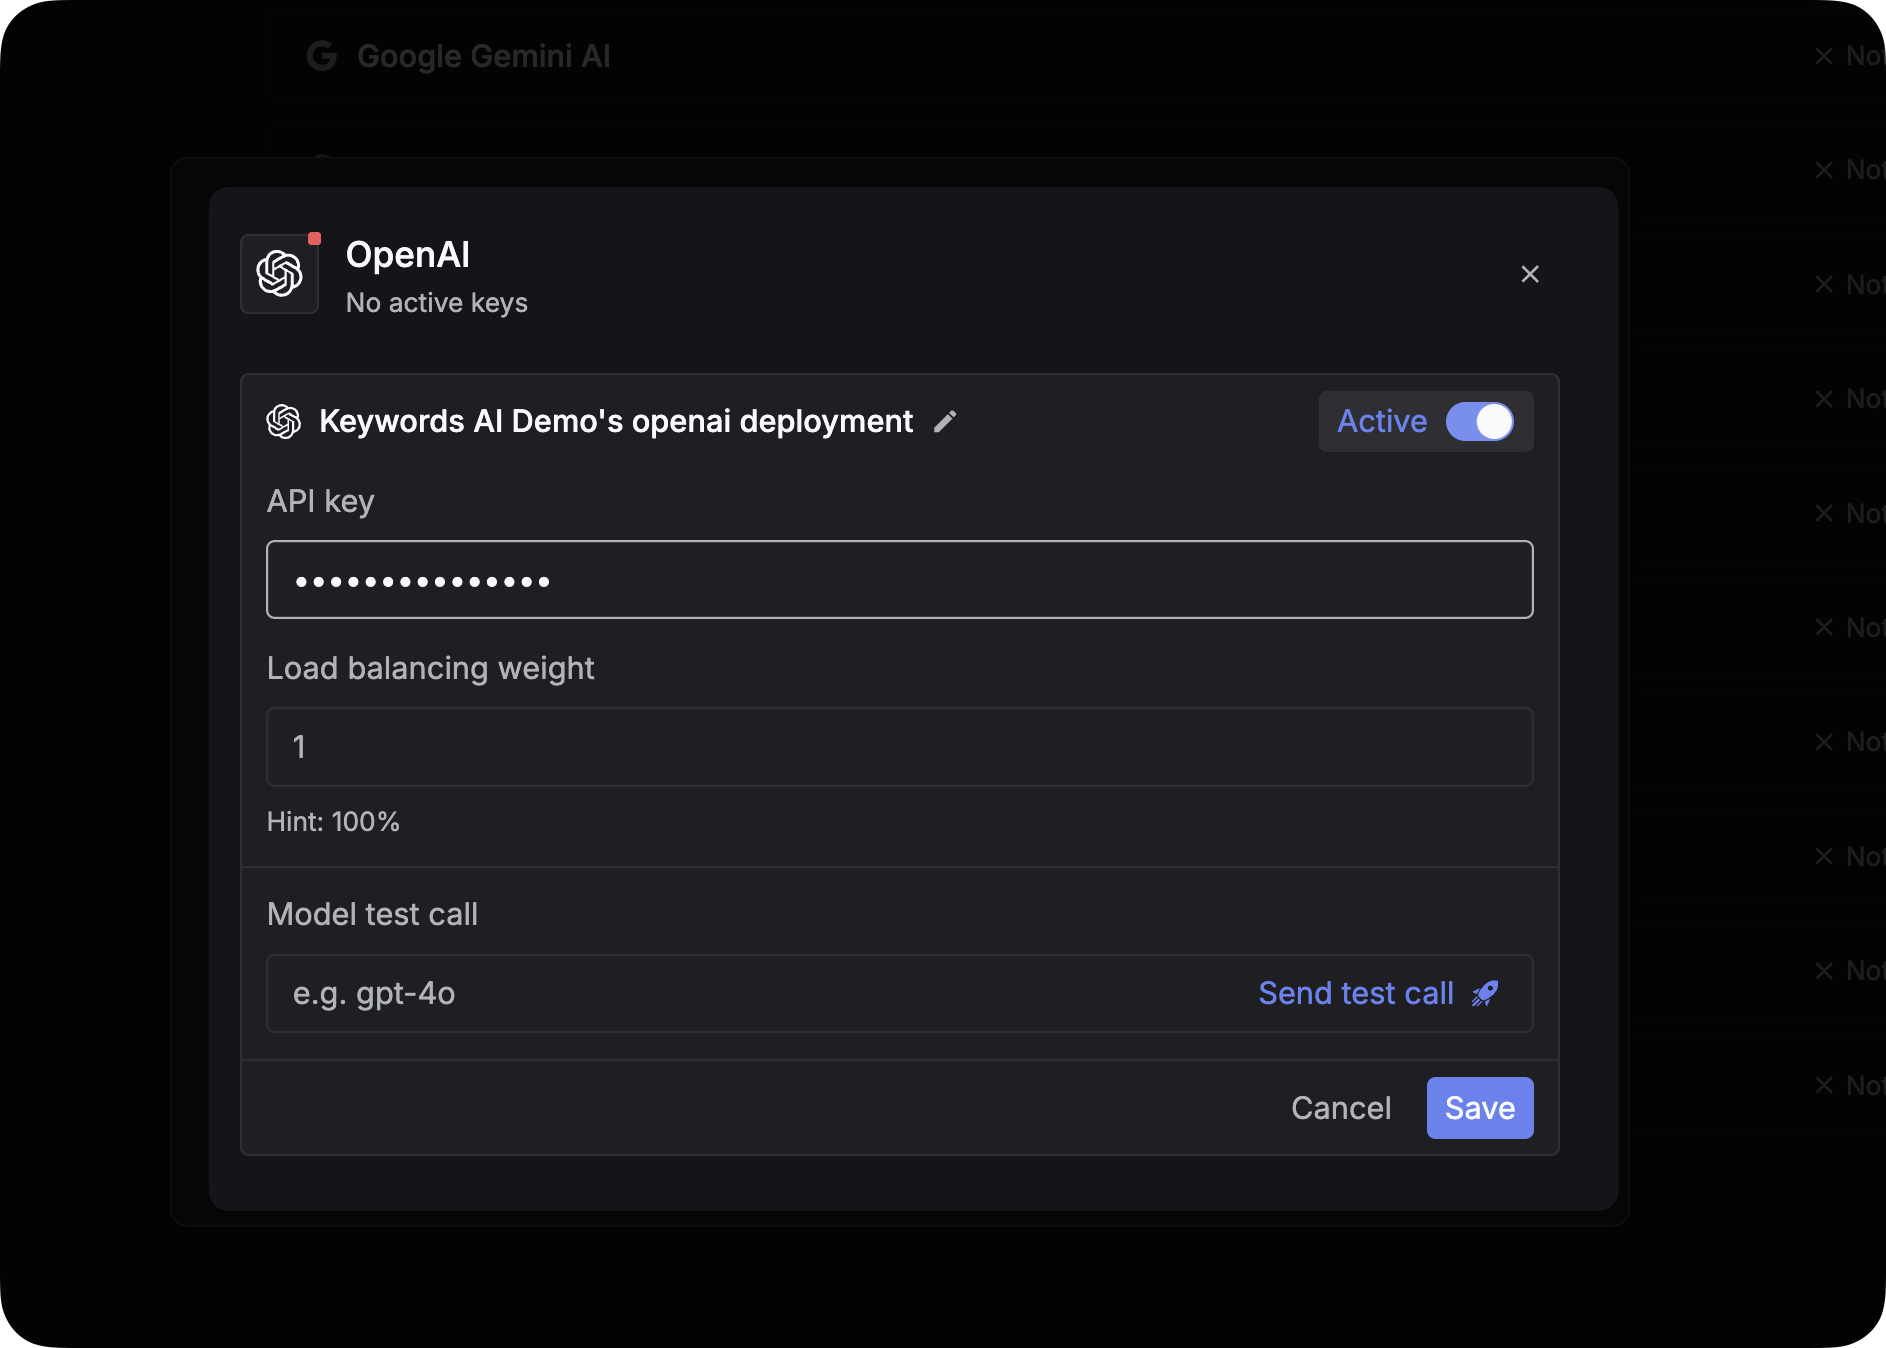
Task: Click the 'Model test call' label
Action: [x=372, y=914]
